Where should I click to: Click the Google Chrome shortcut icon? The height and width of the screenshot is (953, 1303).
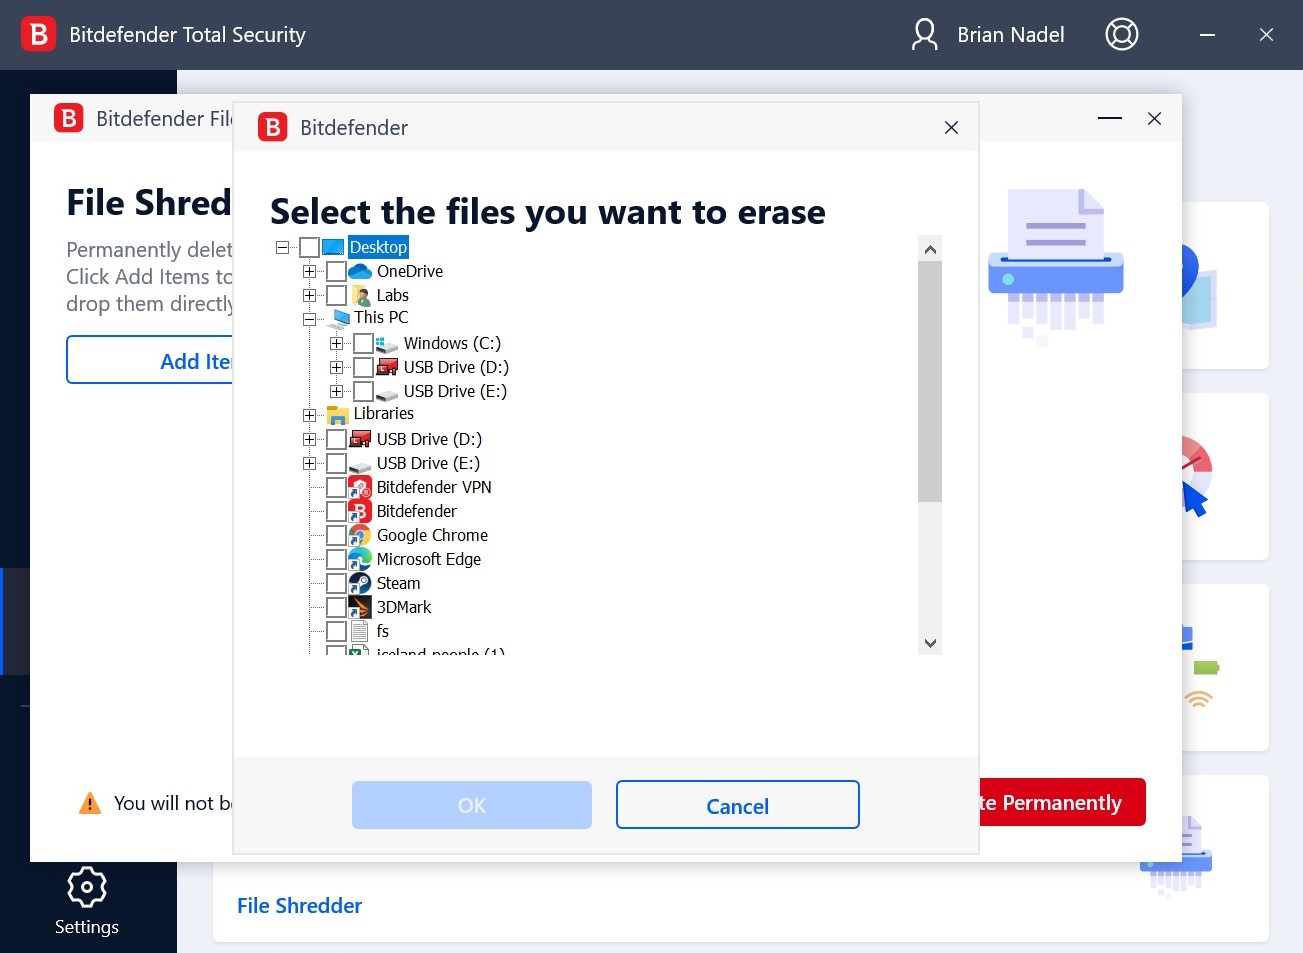coord(360,535)
